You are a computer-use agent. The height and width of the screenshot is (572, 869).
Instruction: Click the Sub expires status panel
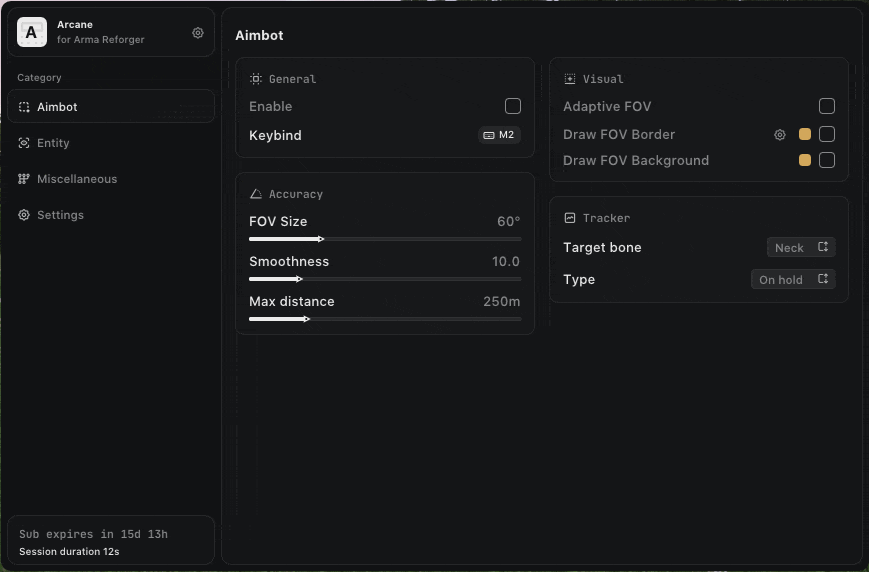click(x=110, y=541)
